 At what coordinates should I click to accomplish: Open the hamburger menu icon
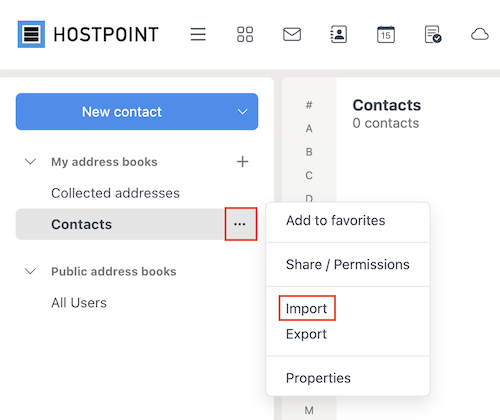(x=198, y=34)
